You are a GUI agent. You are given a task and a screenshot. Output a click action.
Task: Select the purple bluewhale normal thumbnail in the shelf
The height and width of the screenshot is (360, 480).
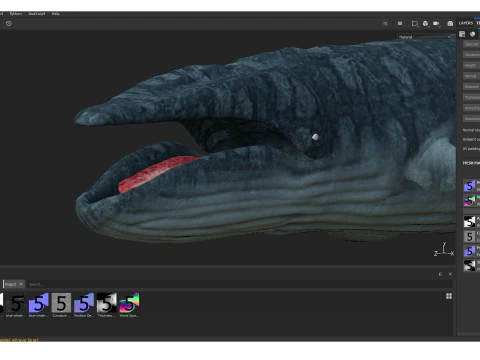(38, 303)
